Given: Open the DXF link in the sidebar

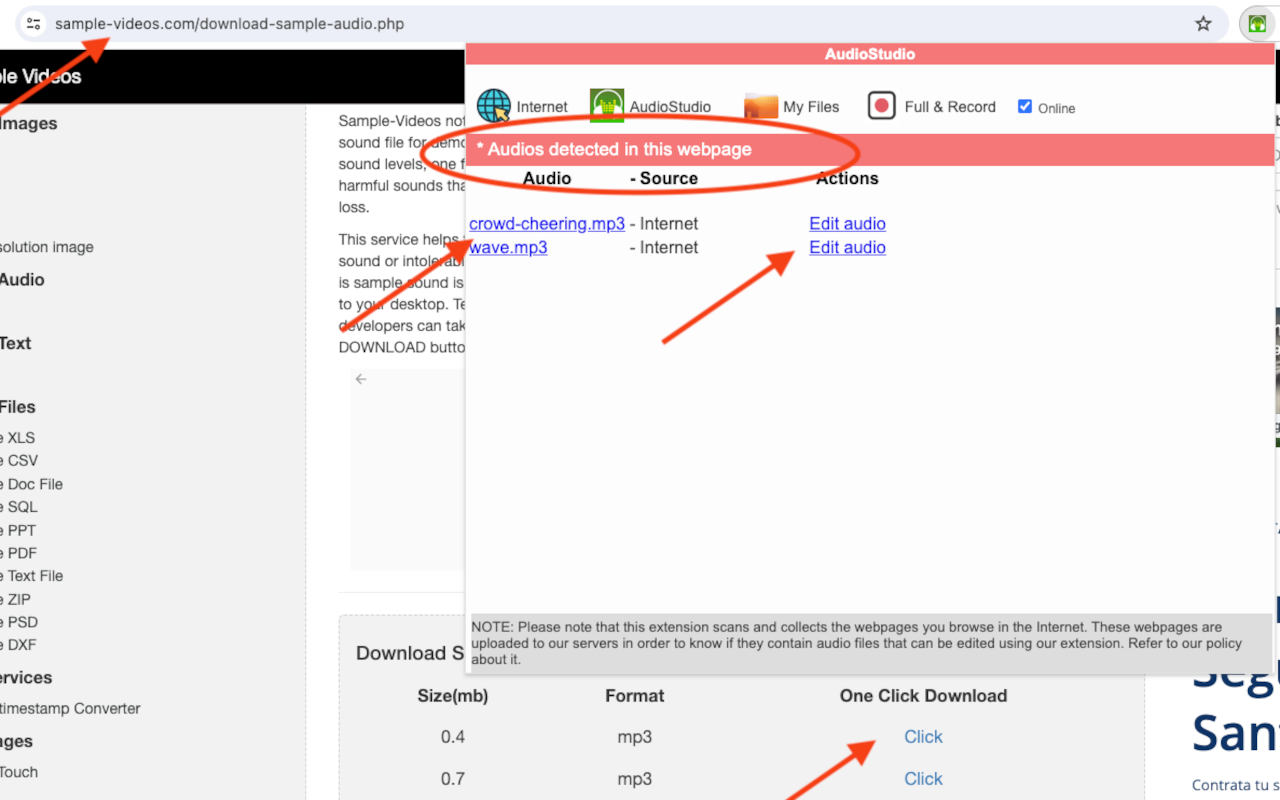Looking at the screenshot, I should click(18, 645).
